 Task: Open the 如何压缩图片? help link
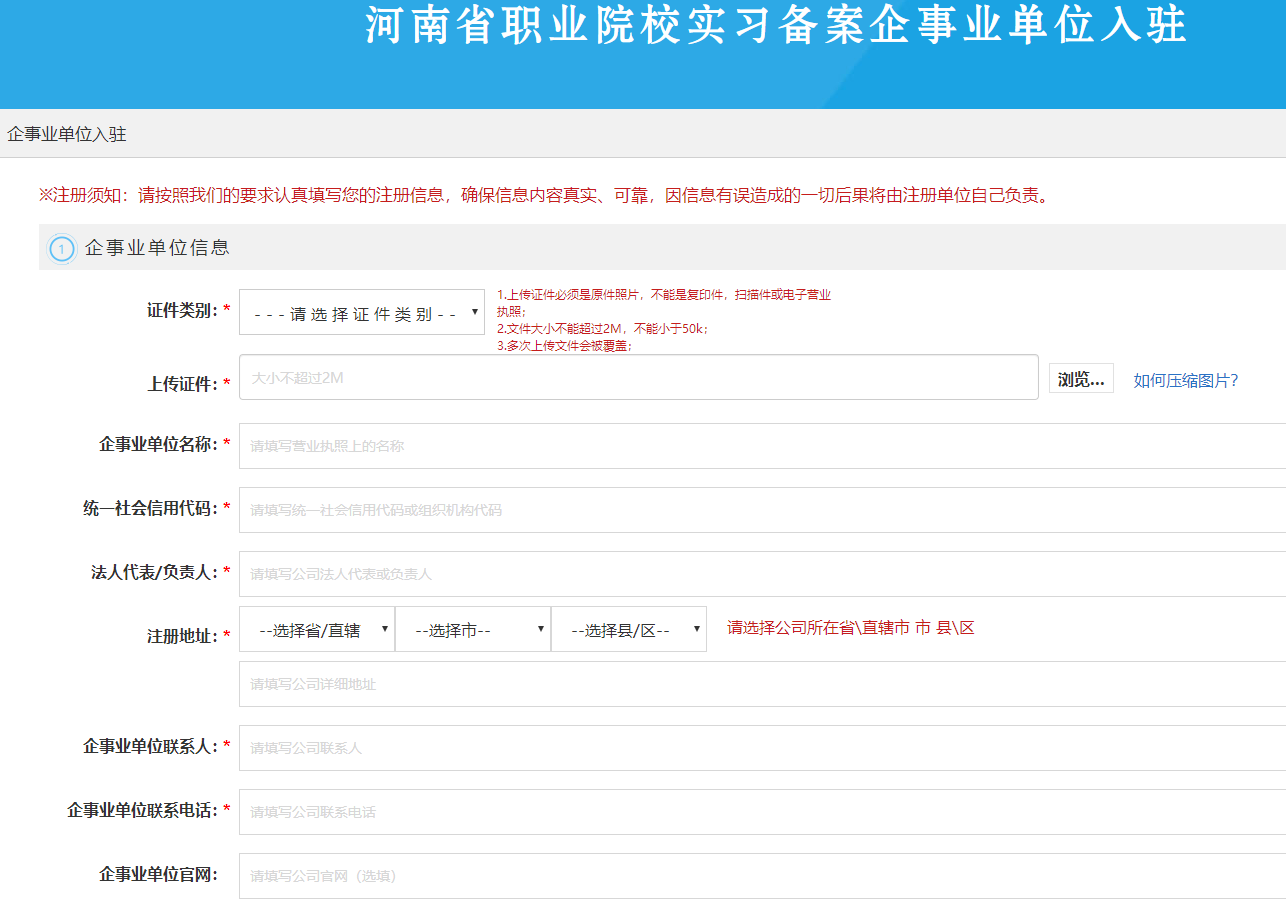[x=1185, y=380]
